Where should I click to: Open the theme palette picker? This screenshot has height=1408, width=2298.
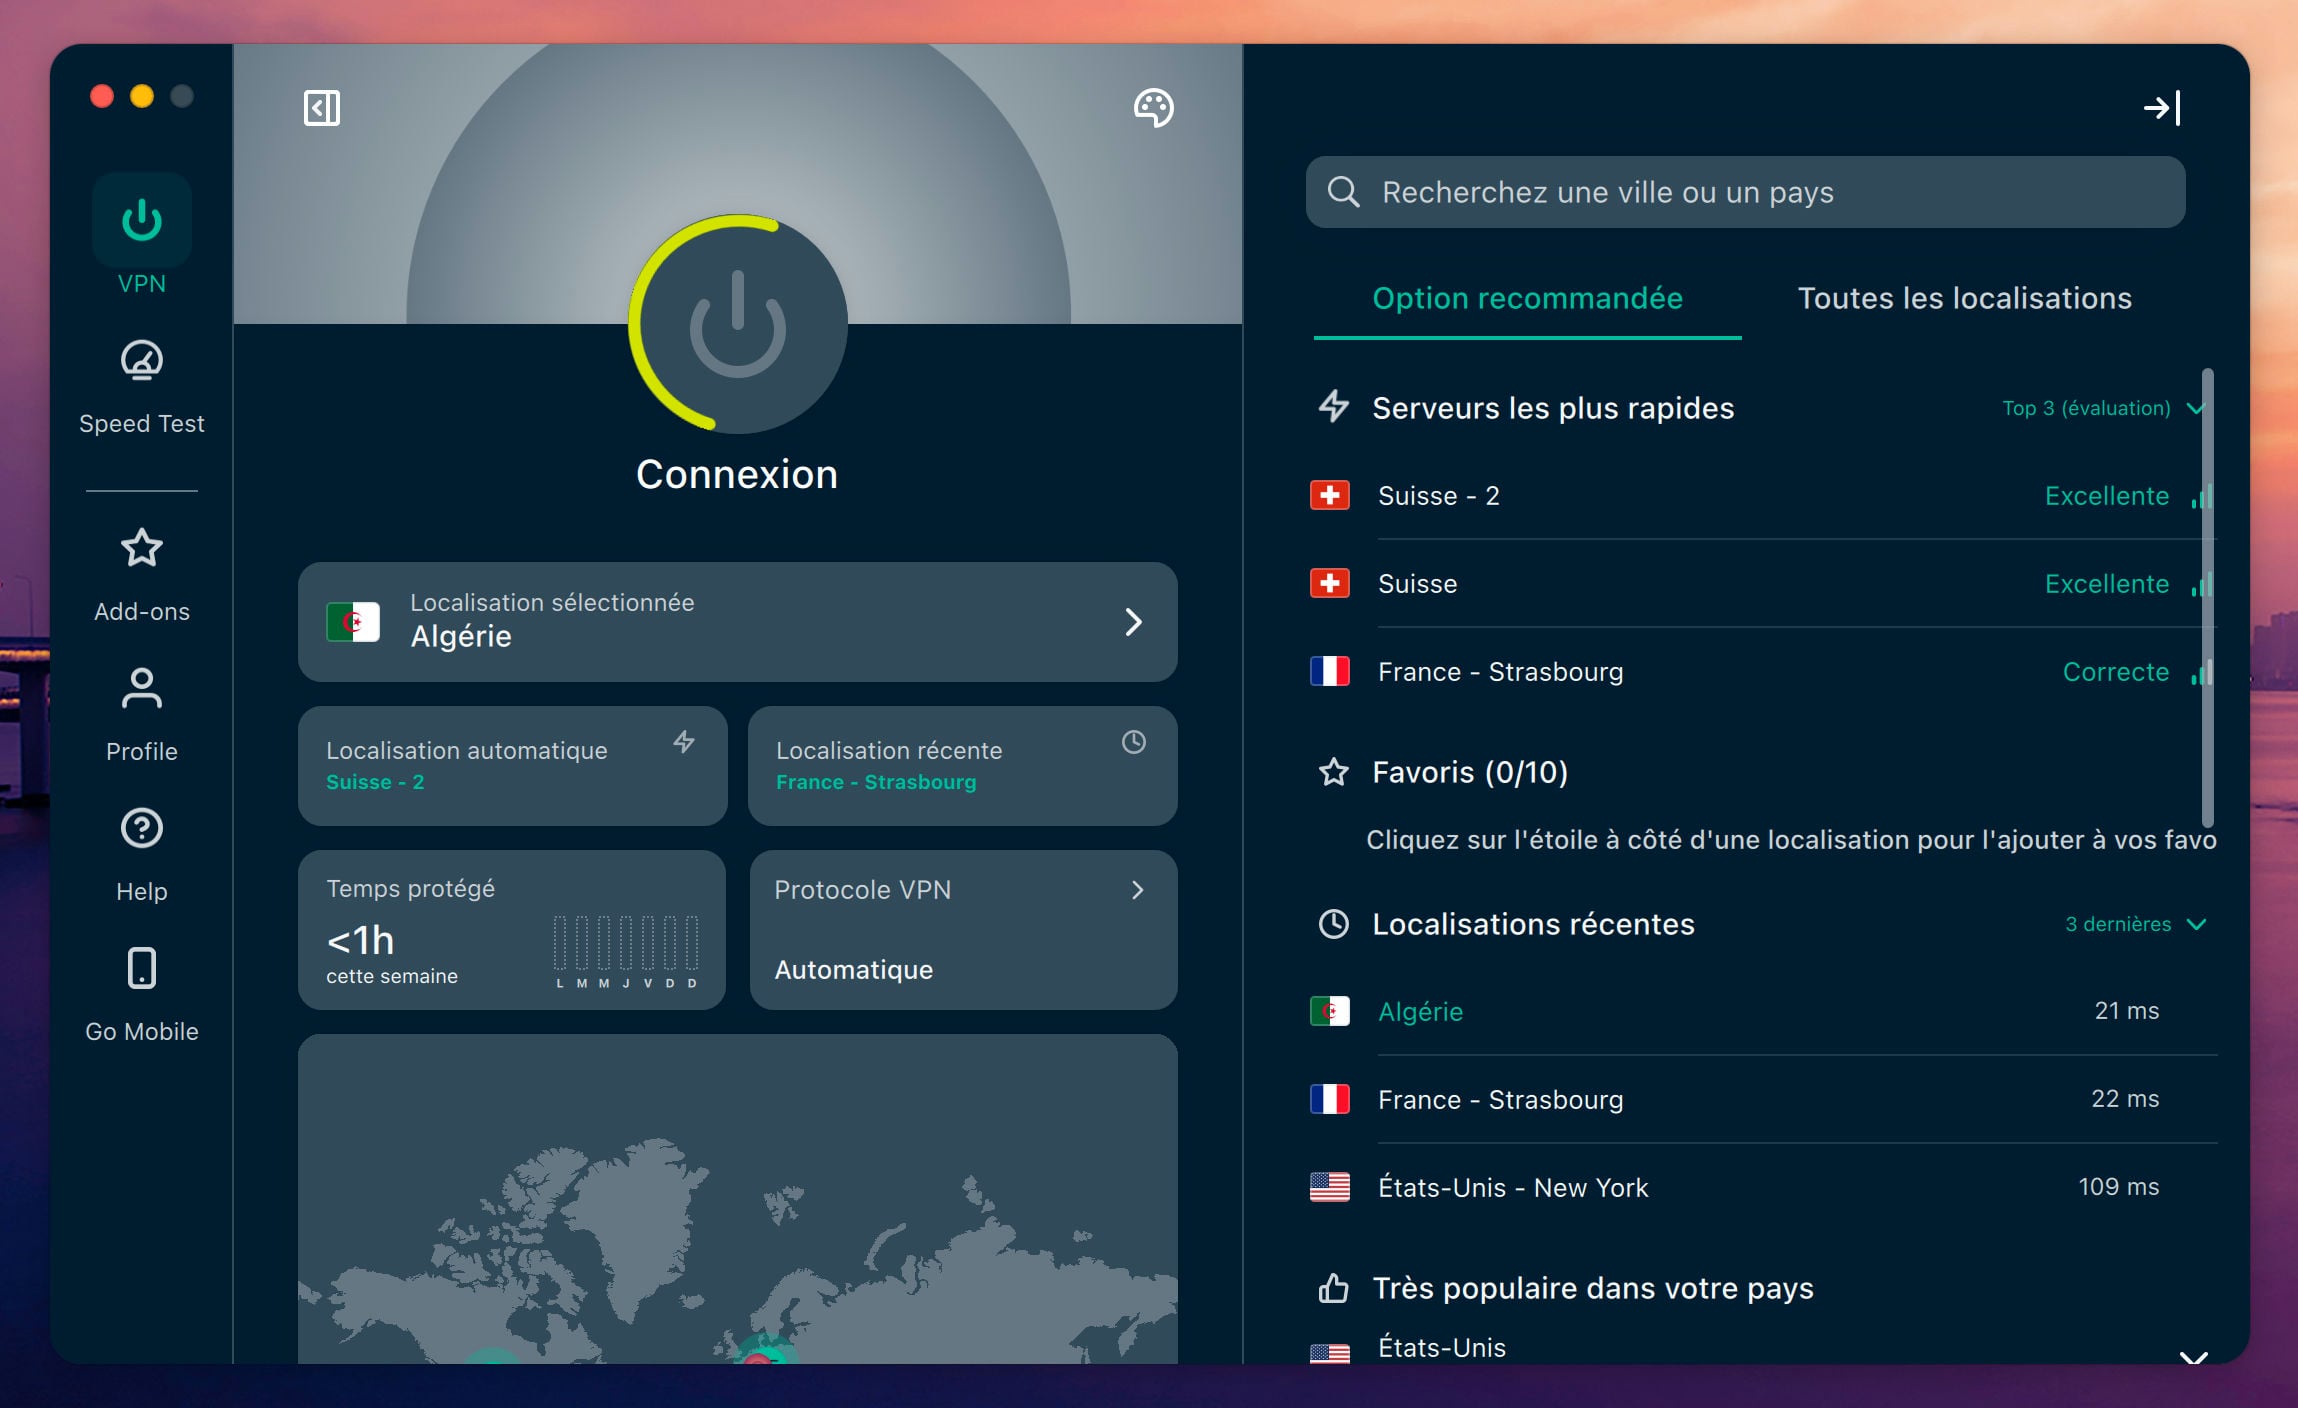tap(1154, 109)
